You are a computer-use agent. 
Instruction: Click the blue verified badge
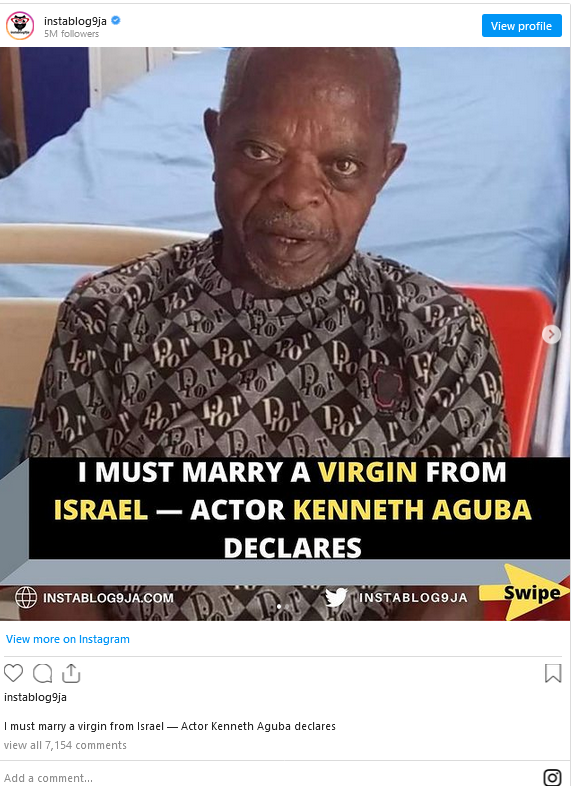[116, 21]
